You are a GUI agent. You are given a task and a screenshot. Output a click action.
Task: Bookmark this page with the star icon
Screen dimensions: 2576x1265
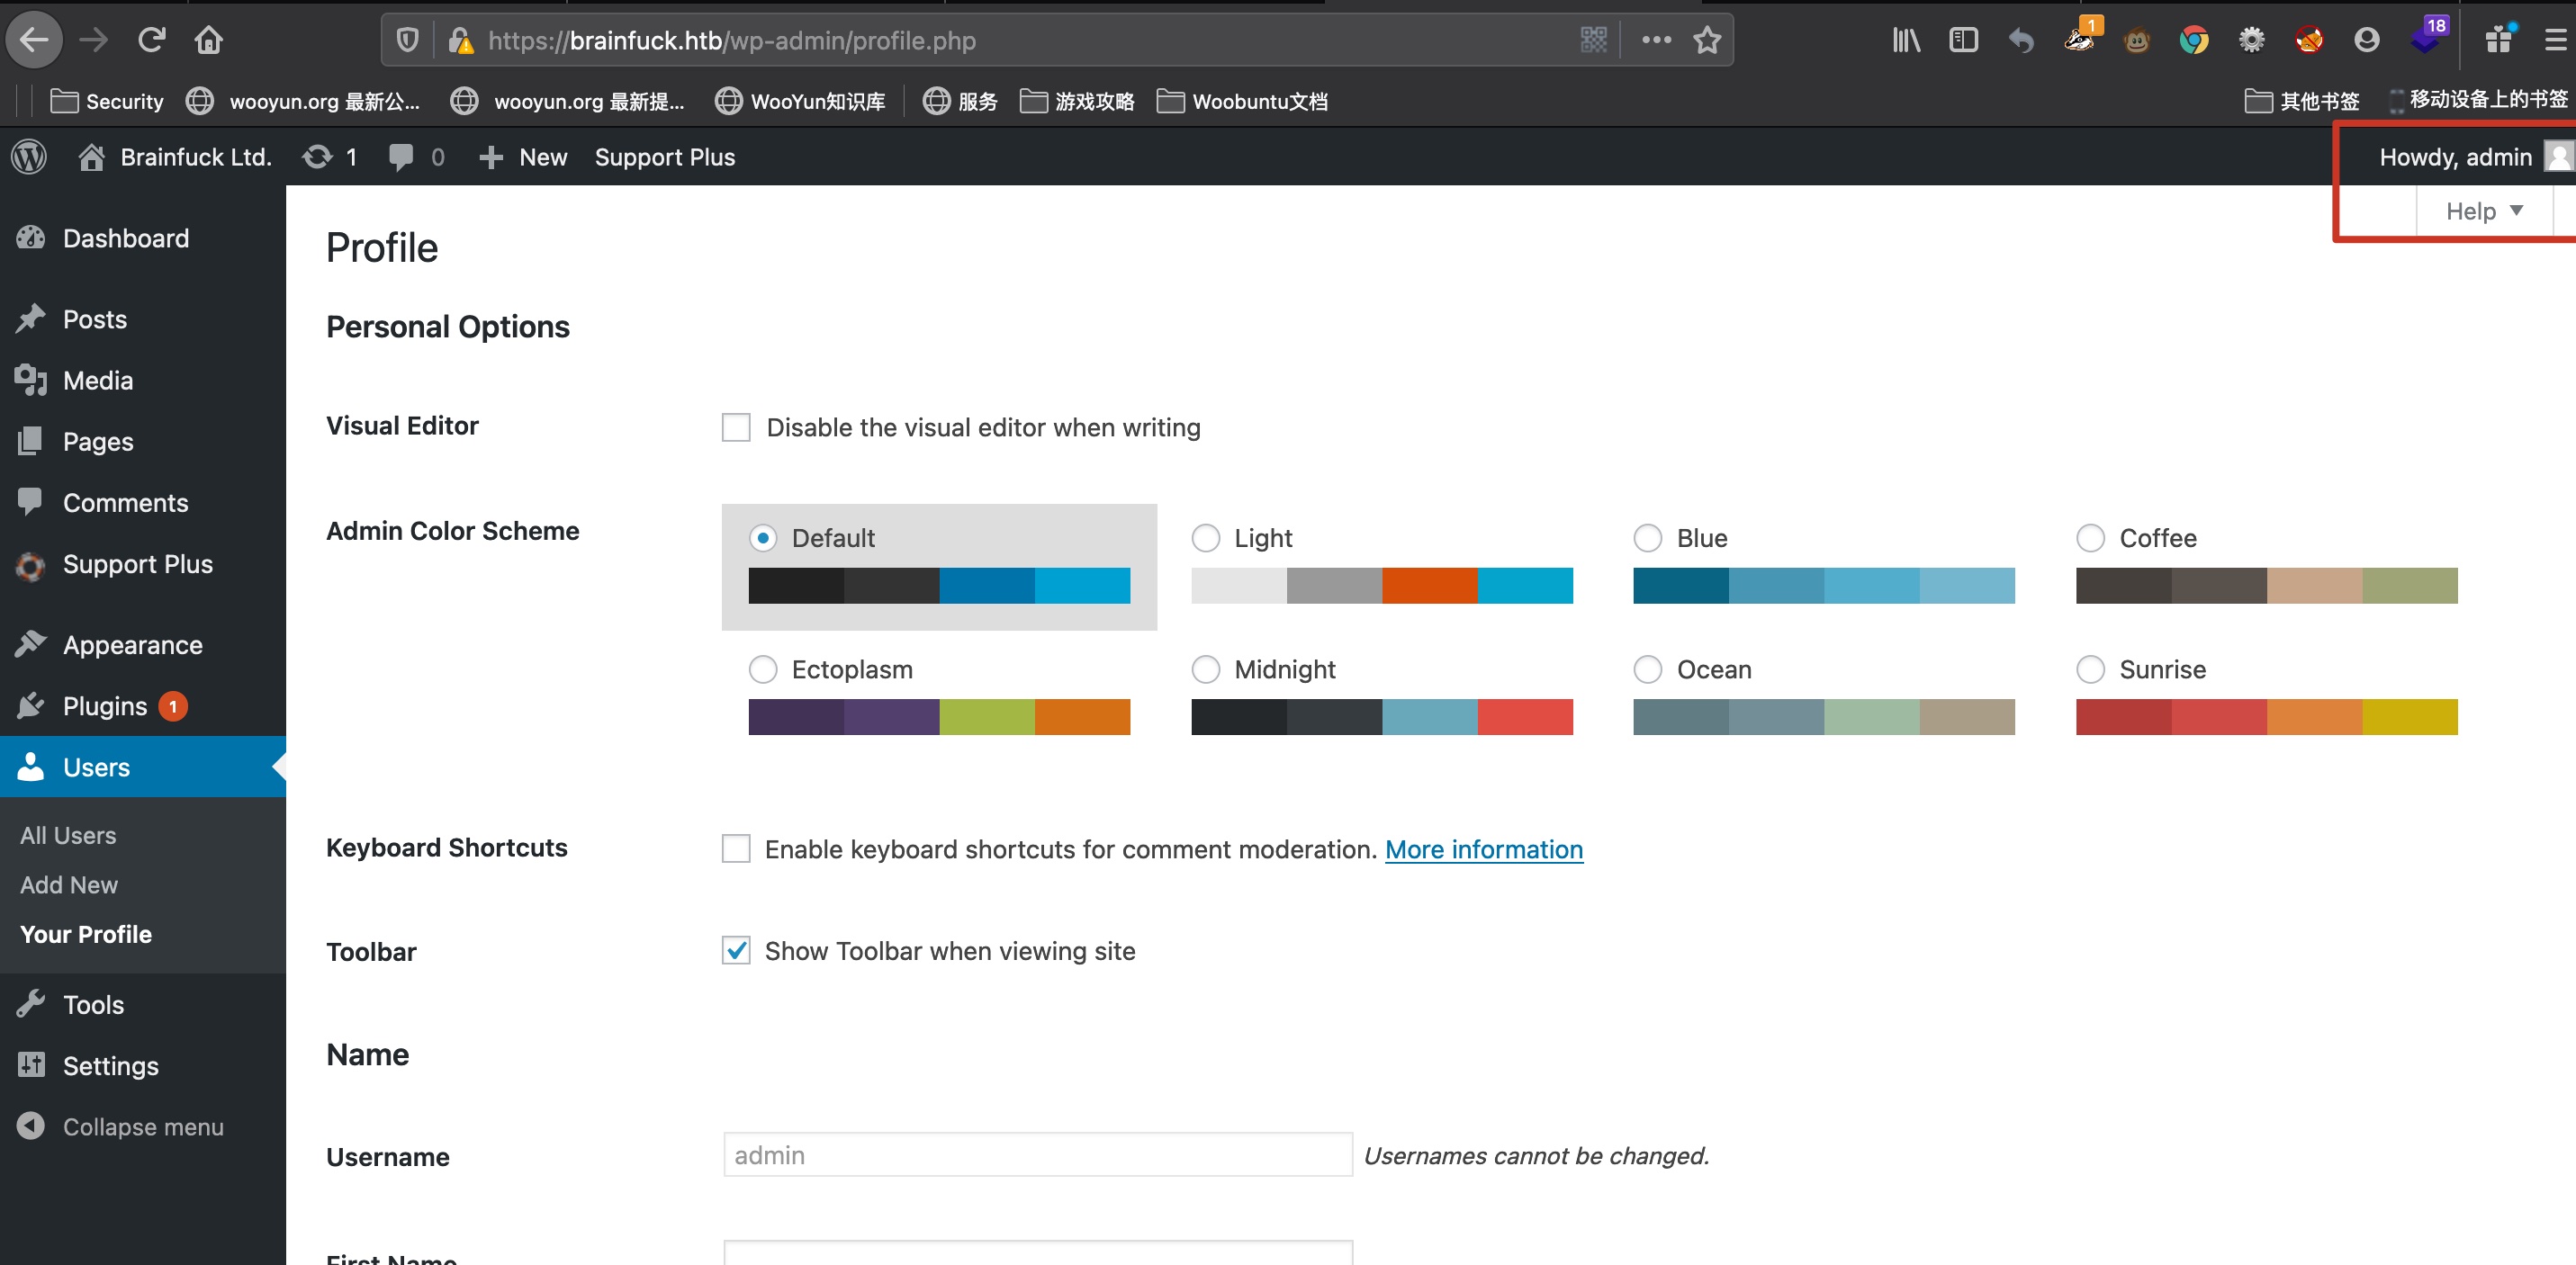pyautogui.click(x=1707, y=40)
